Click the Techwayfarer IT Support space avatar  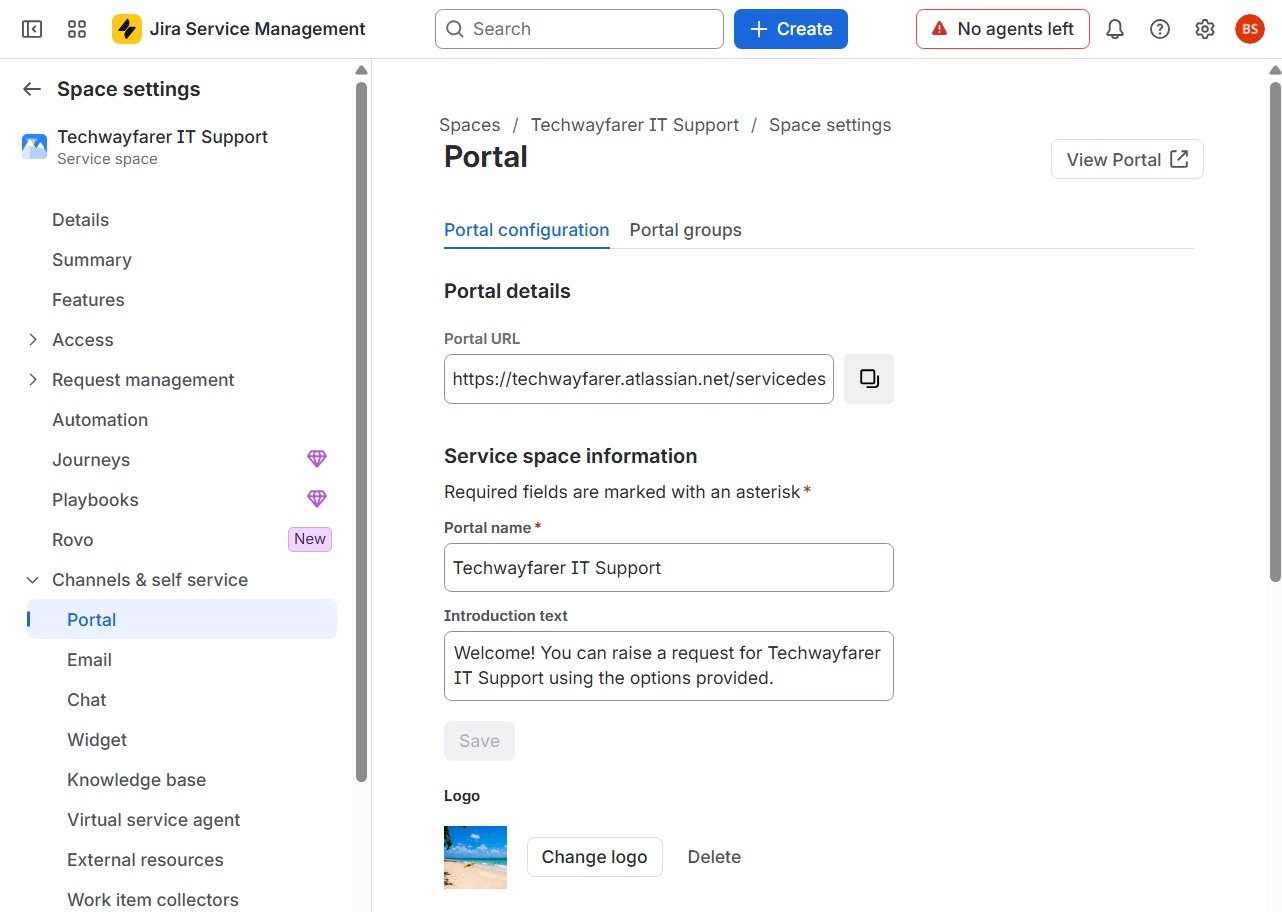click(x=34, y=147)
